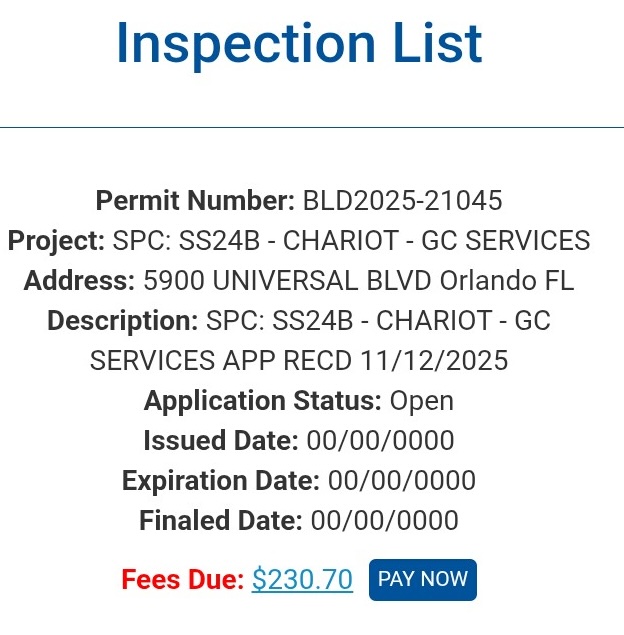Select the Permit Number label
The image size is (624, 635).
click(195, 201)
